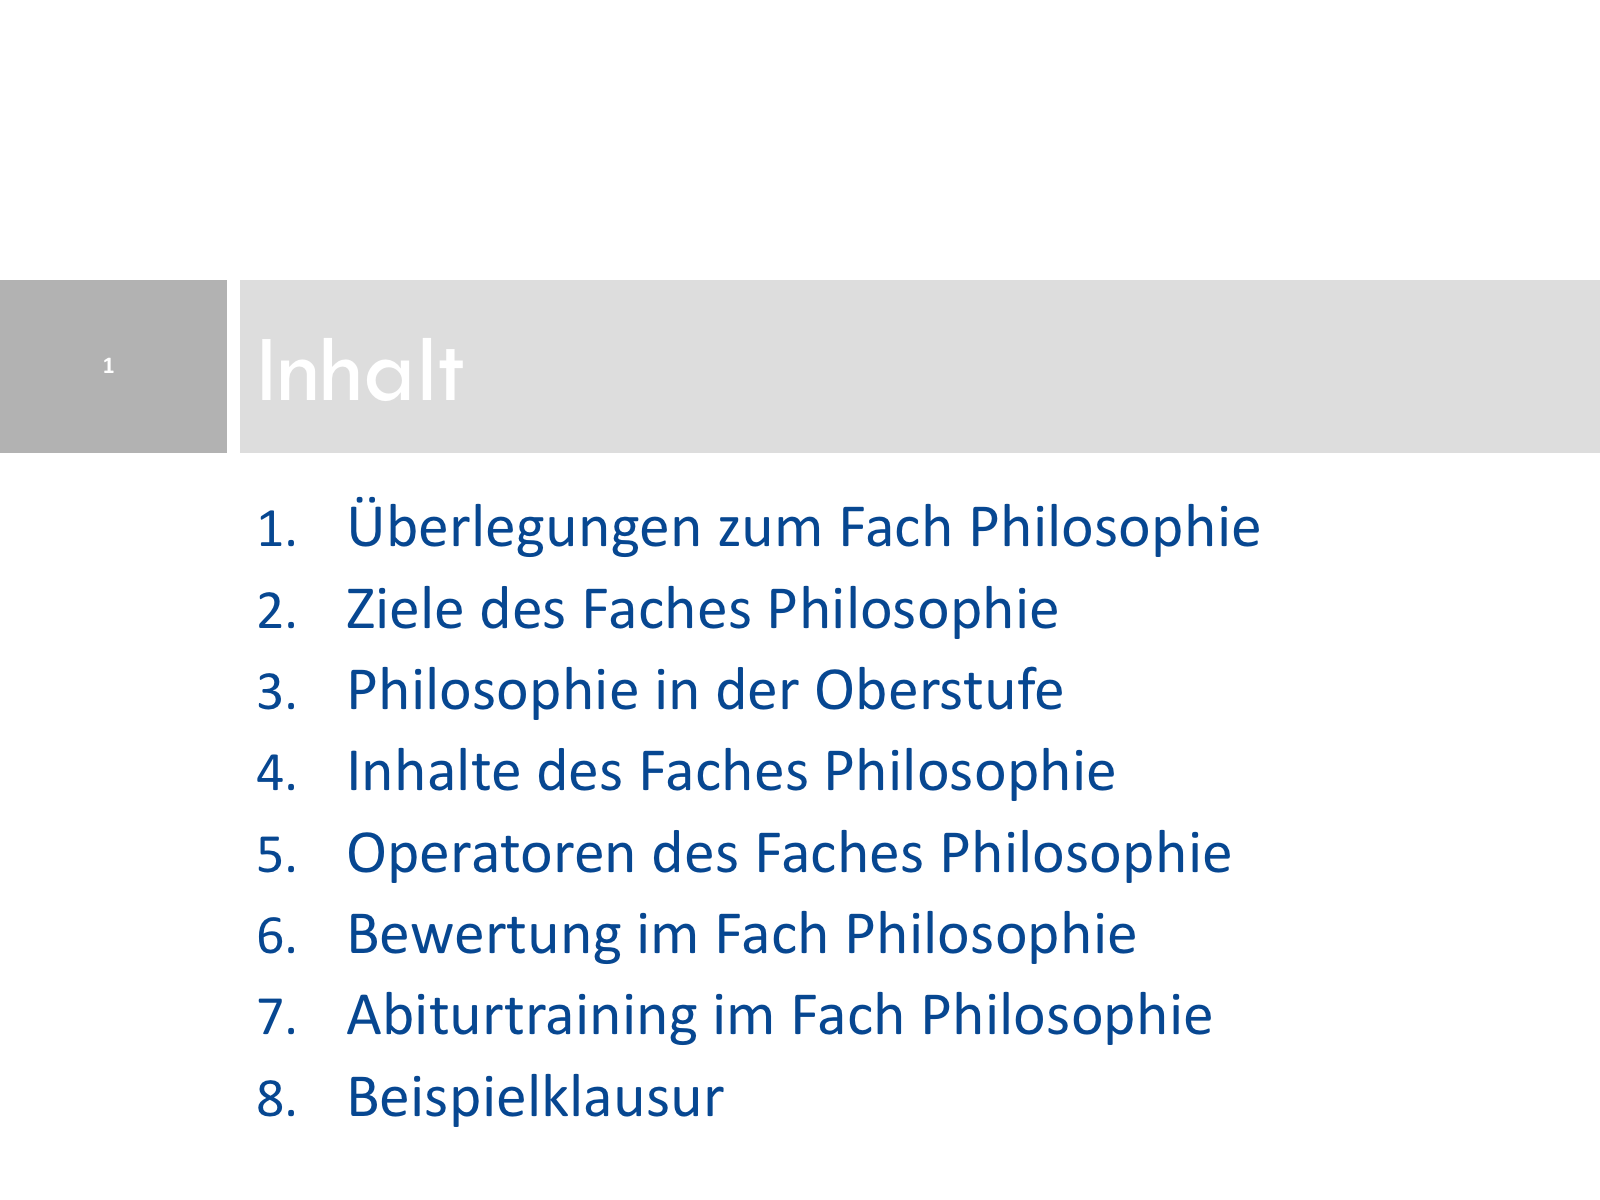Click the slide number 1 indicator

tap(108, 366)
